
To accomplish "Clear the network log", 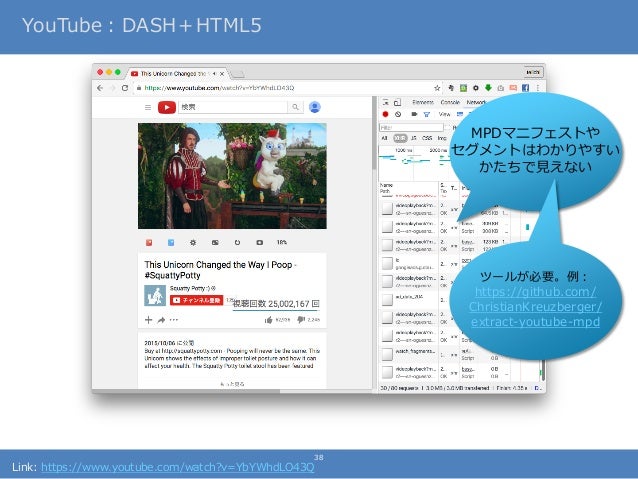I will [x=398, y=114].
